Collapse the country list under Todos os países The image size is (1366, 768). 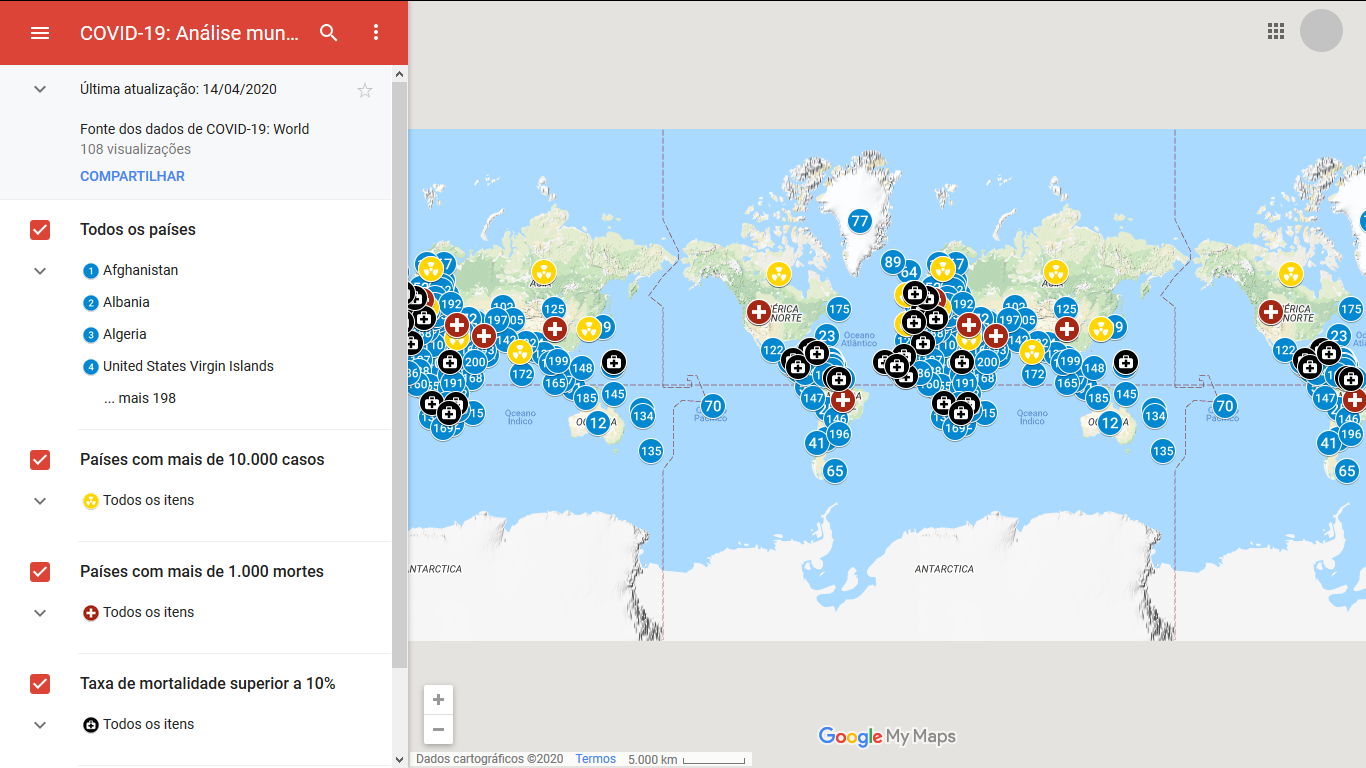pyautogui.click(x=40, y=271)
